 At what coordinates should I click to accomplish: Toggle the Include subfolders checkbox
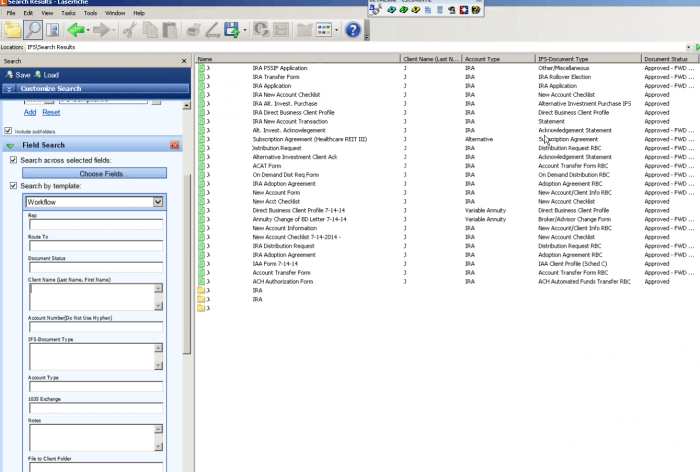tap(8, 131)
